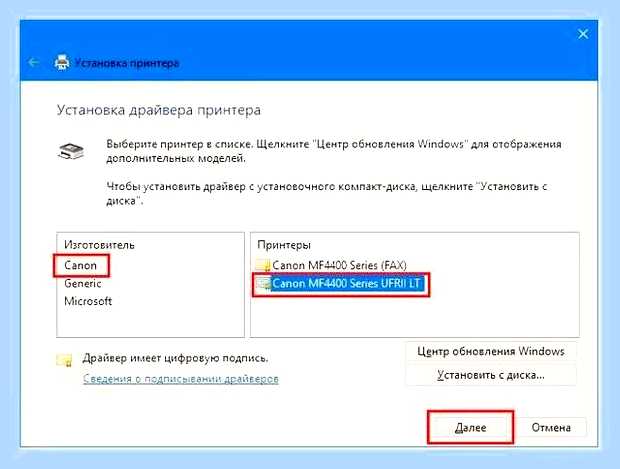Click Центр обновления Windows button
Image resolution: width=620 pixels, height=469 pixels.
pyautogui.click(x=491, y=352)
